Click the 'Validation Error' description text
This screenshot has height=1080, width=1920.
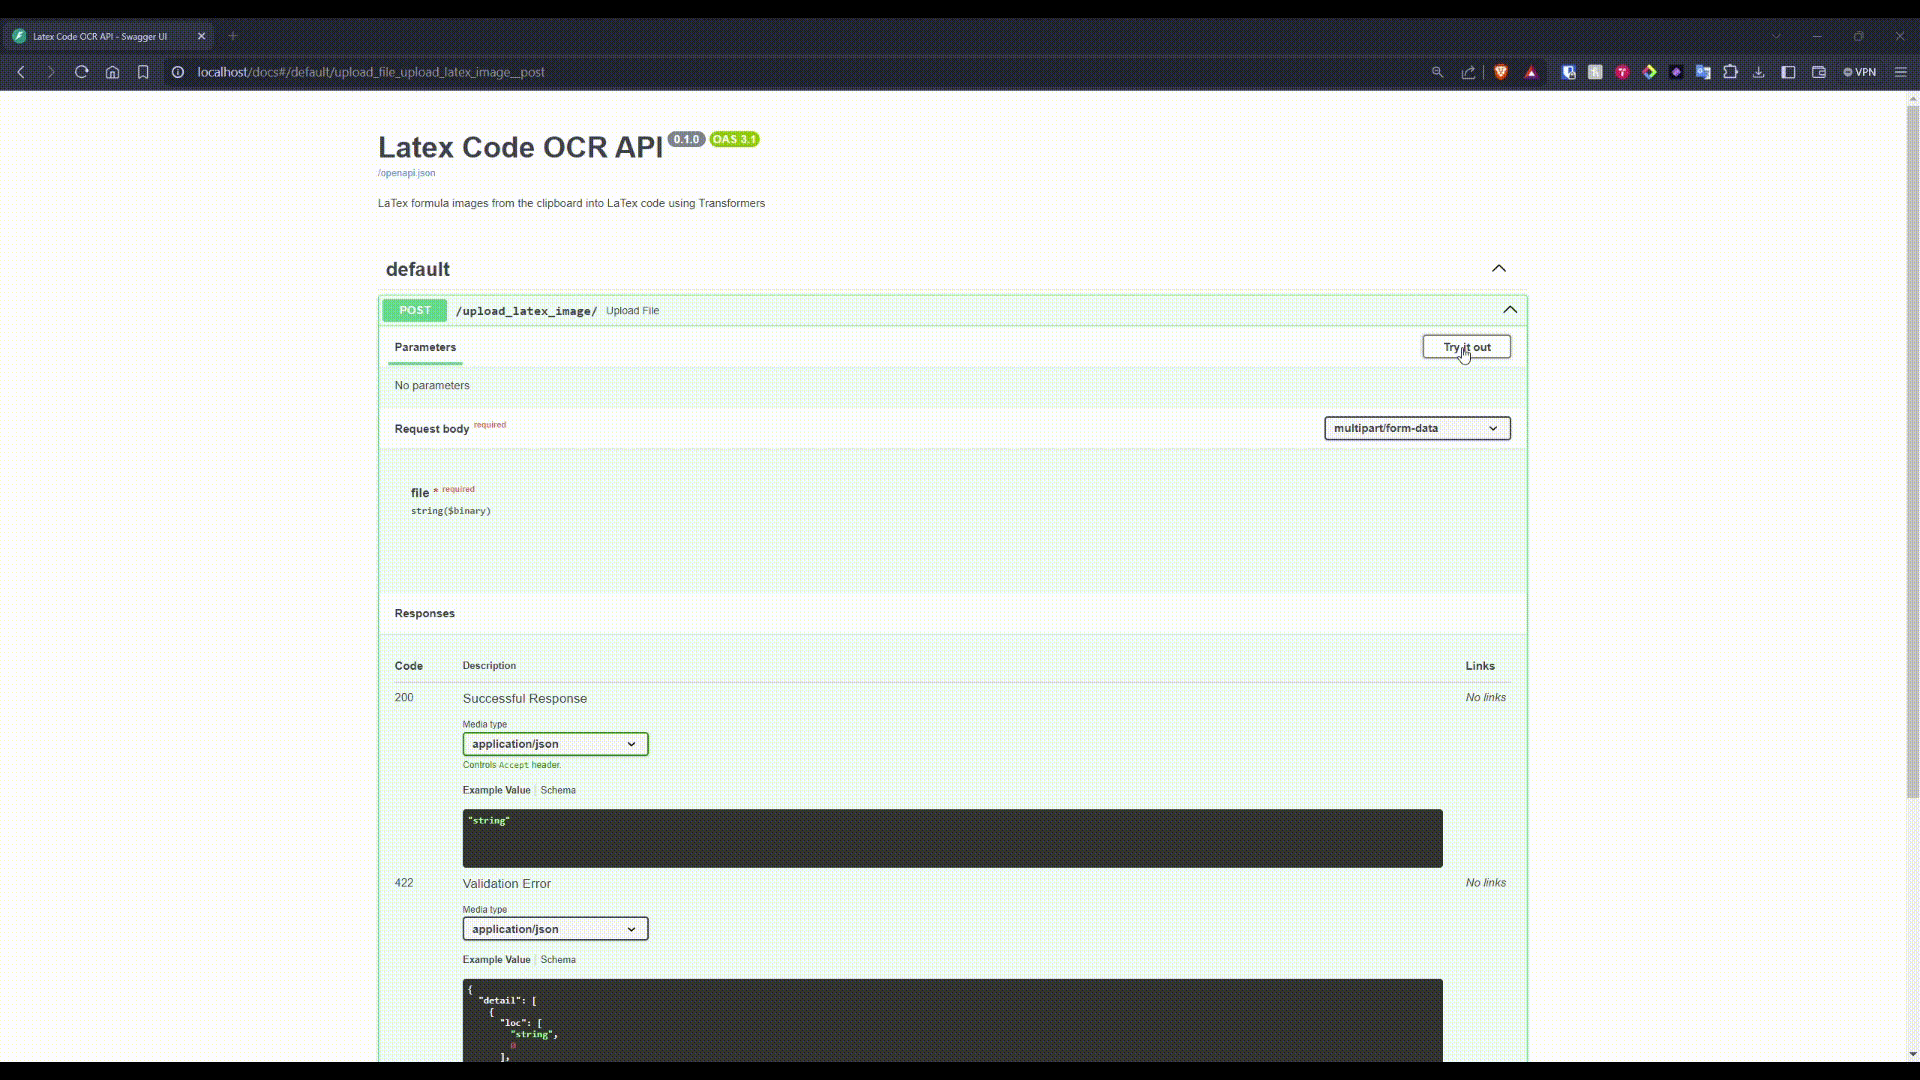click(x=506, y=883)
